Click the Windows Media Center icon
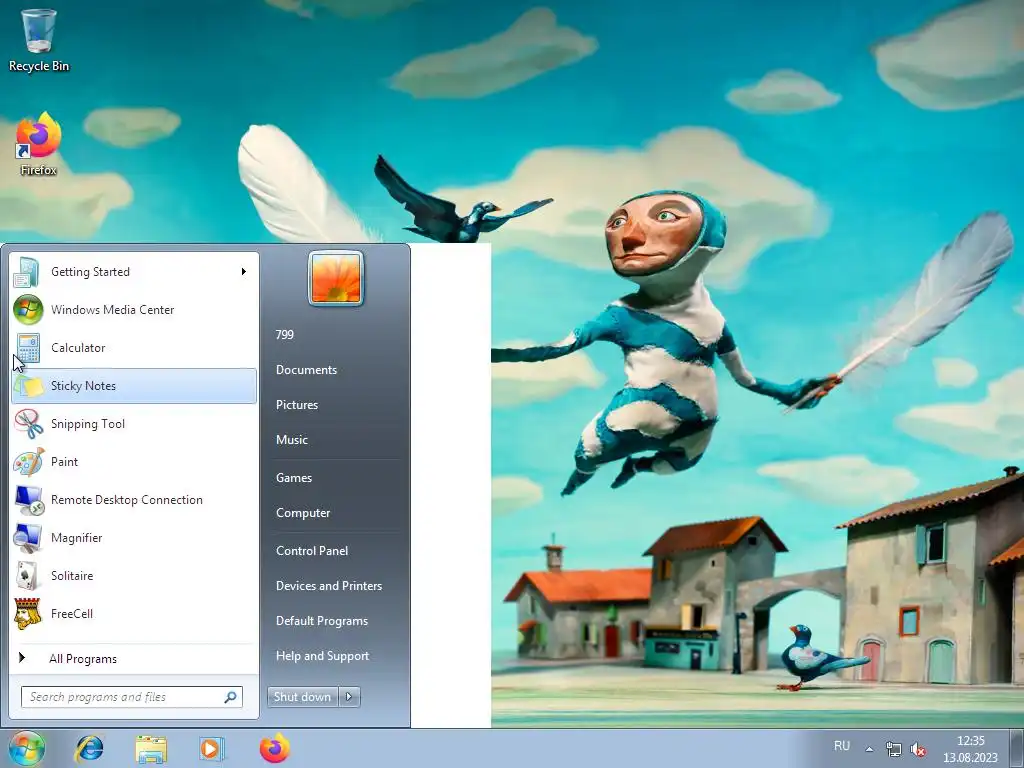 click(x=28, y=310)
